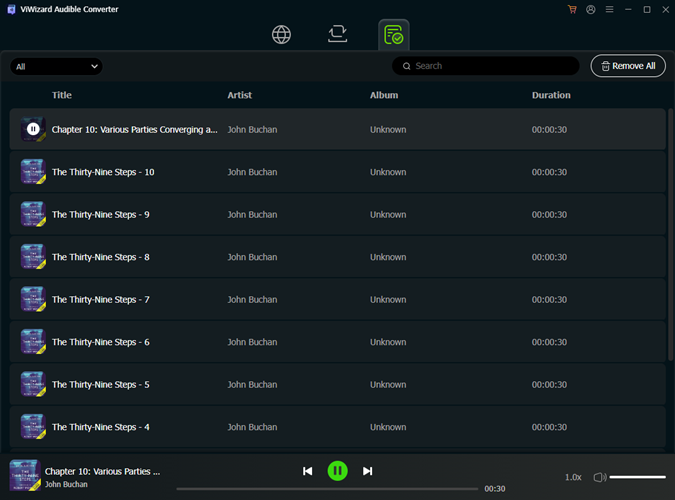Click cover of The Thirty-Nine Steps - 5
This screenshot has width=675, height=500.
pos(33,384)
